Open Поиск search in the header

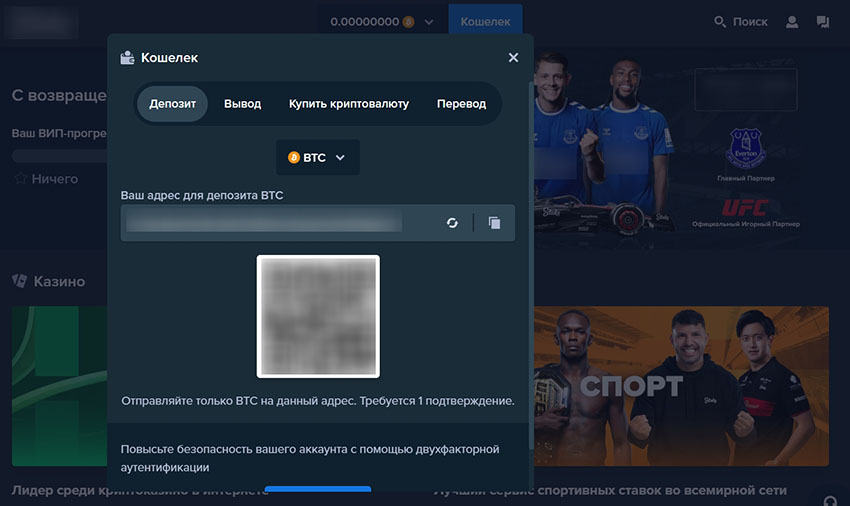pyautogui.click(x=740, y=22)
